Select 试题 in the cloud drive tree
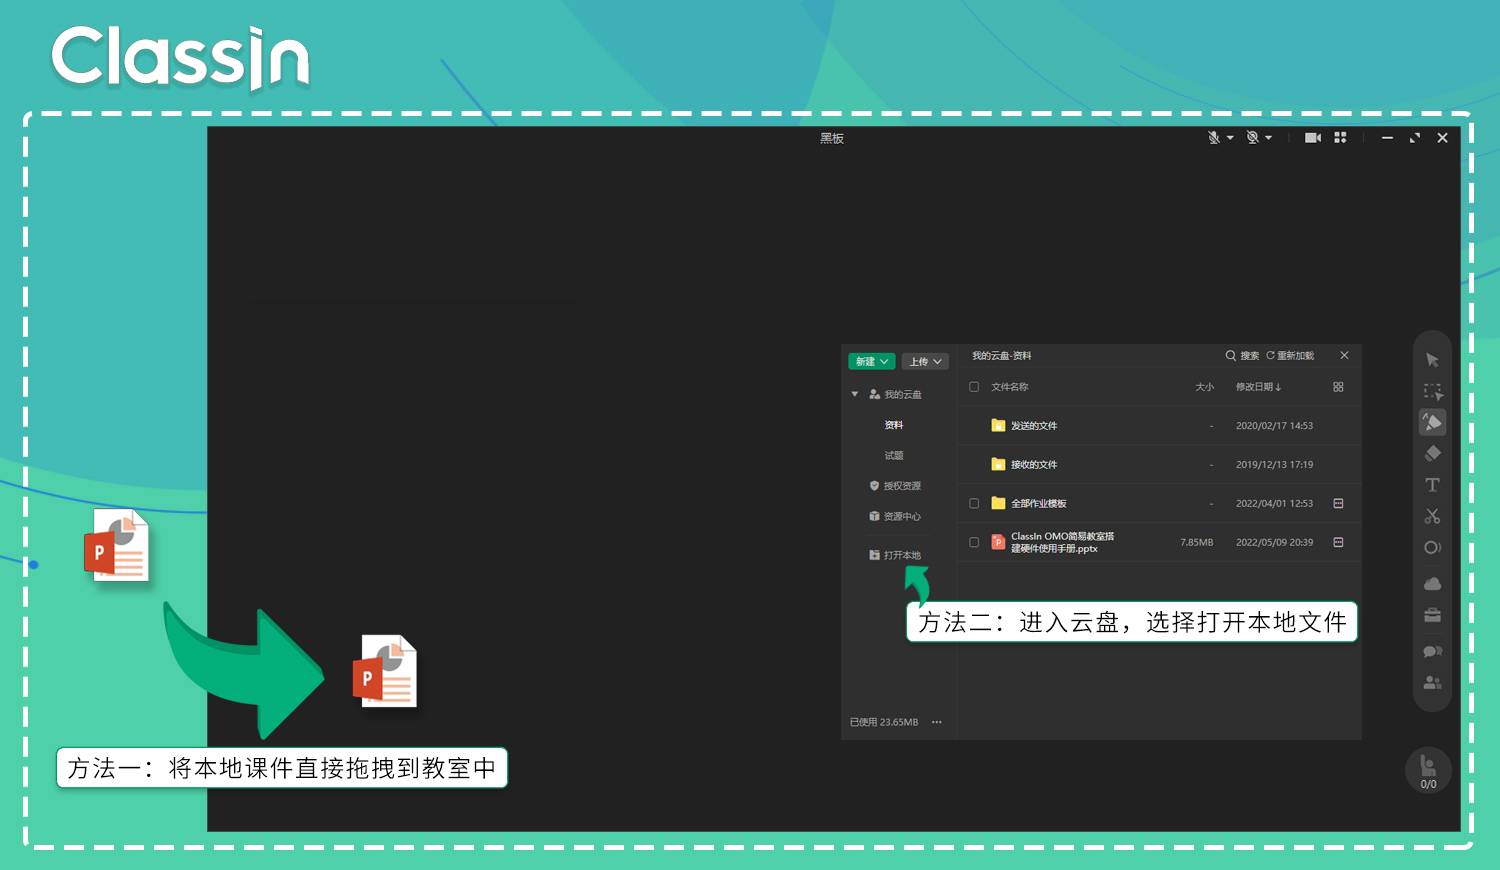This screenshot has height=870, width=1500. point(894,455)
